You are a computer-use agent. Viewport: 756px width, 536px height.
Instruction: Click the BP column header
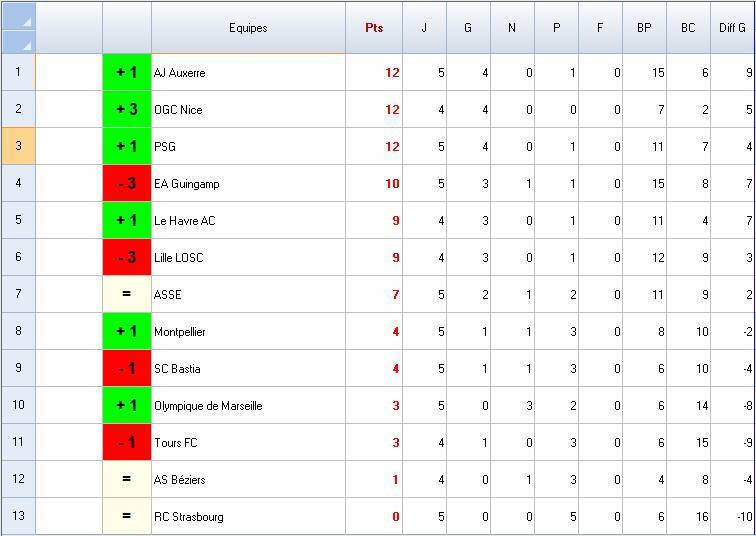coord(644,28)
